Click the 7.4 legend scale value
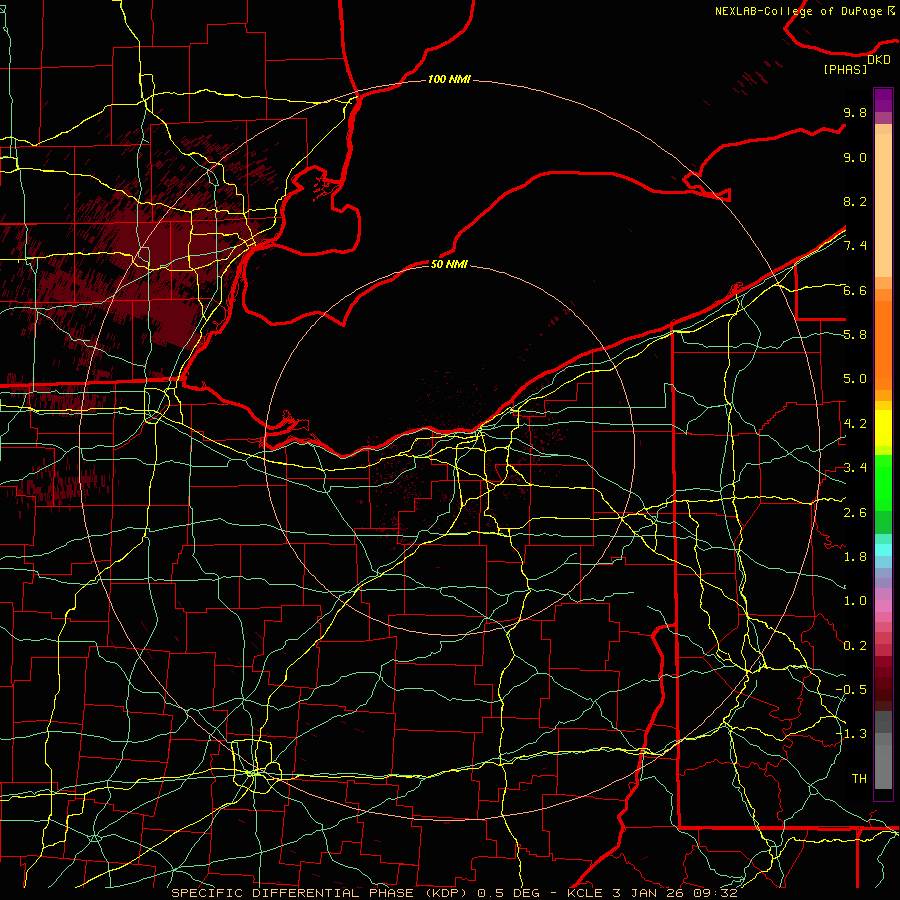900x900 pixels. [855, 246]
